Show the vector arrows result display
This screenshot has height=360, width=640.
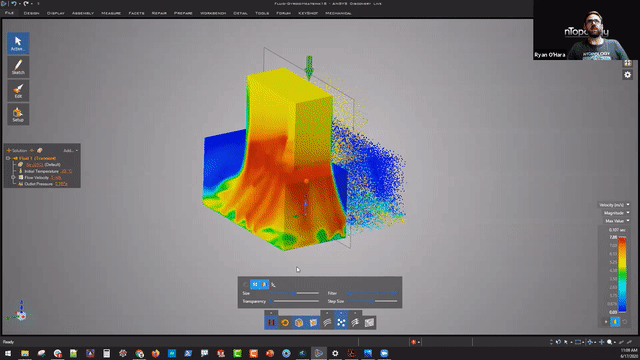(x=355, y=322)
